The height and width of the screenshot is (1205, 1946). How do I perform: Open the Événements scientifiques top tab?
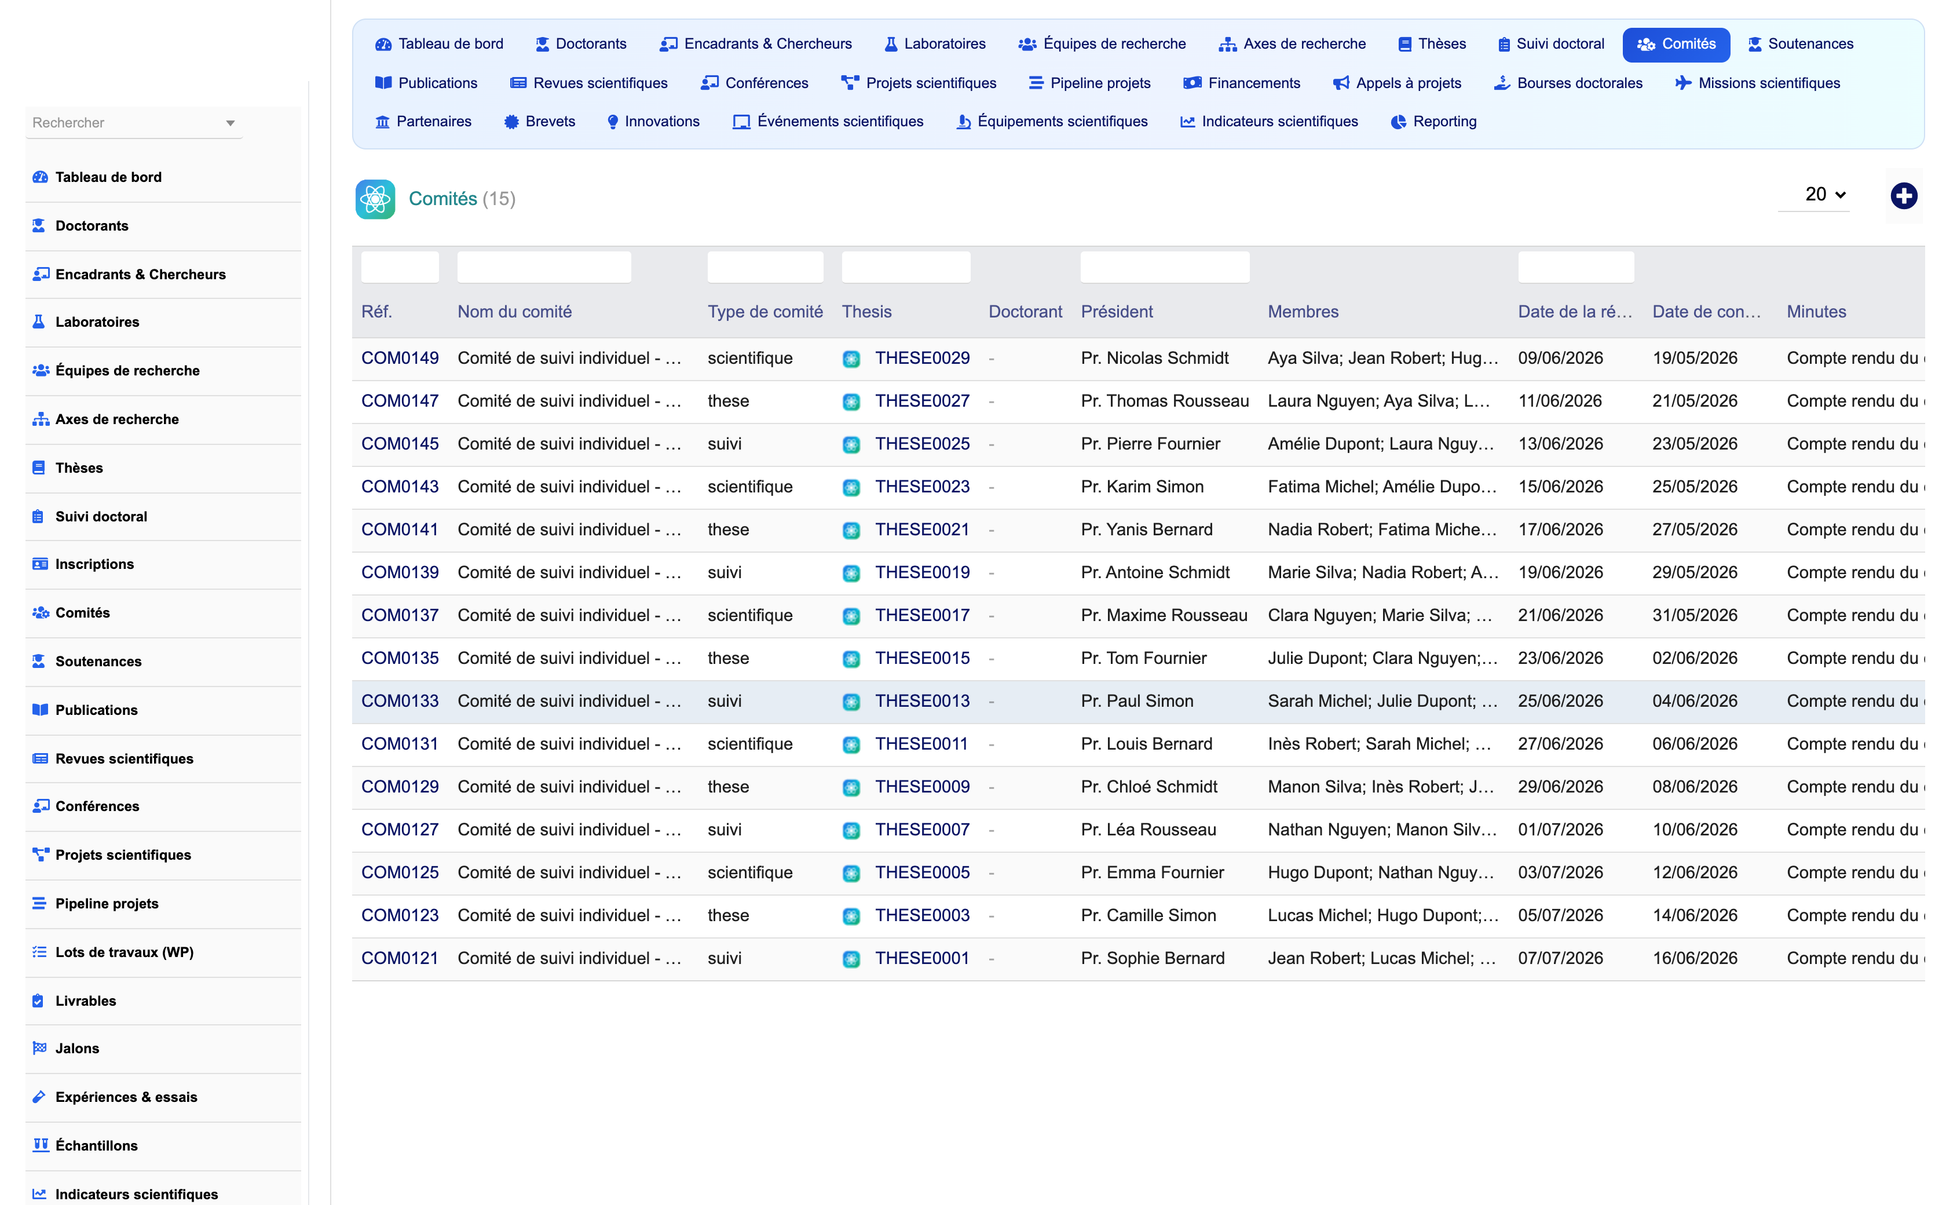828,122
